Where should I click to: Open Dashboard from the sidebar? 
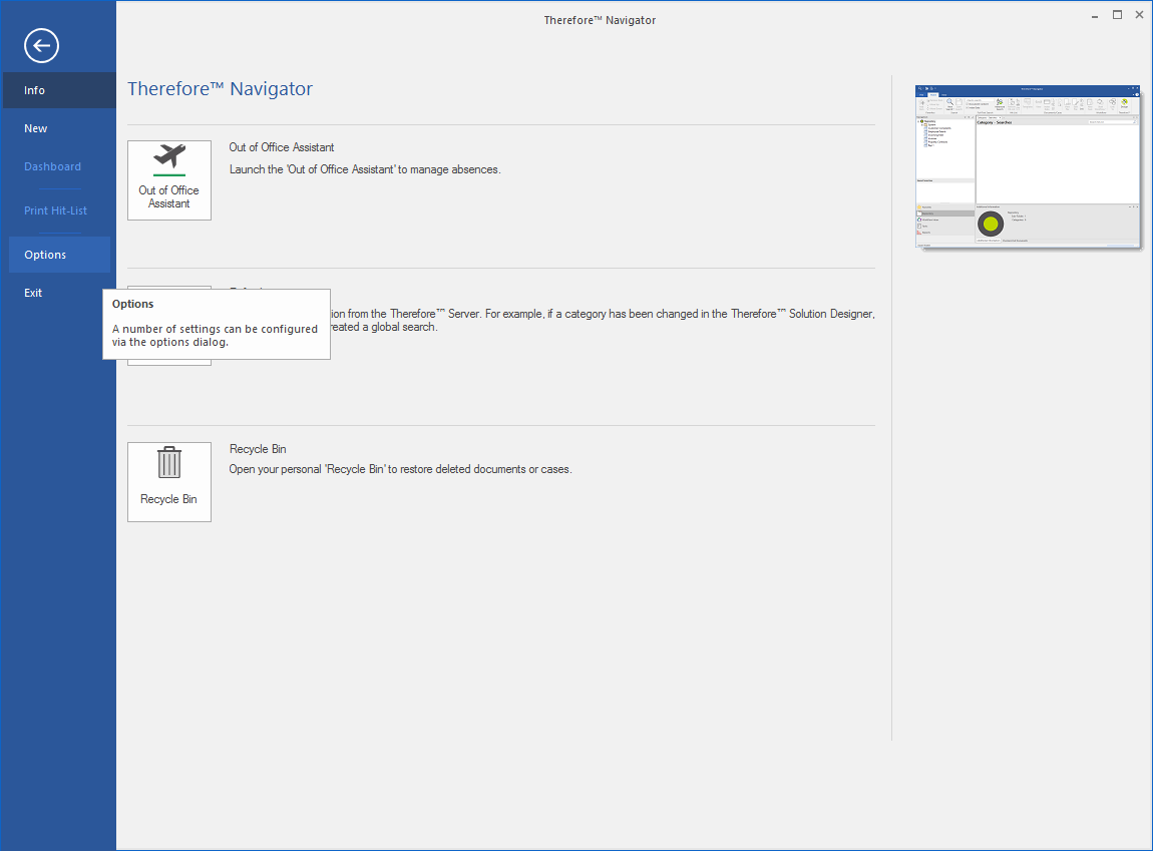pos(59,166)
